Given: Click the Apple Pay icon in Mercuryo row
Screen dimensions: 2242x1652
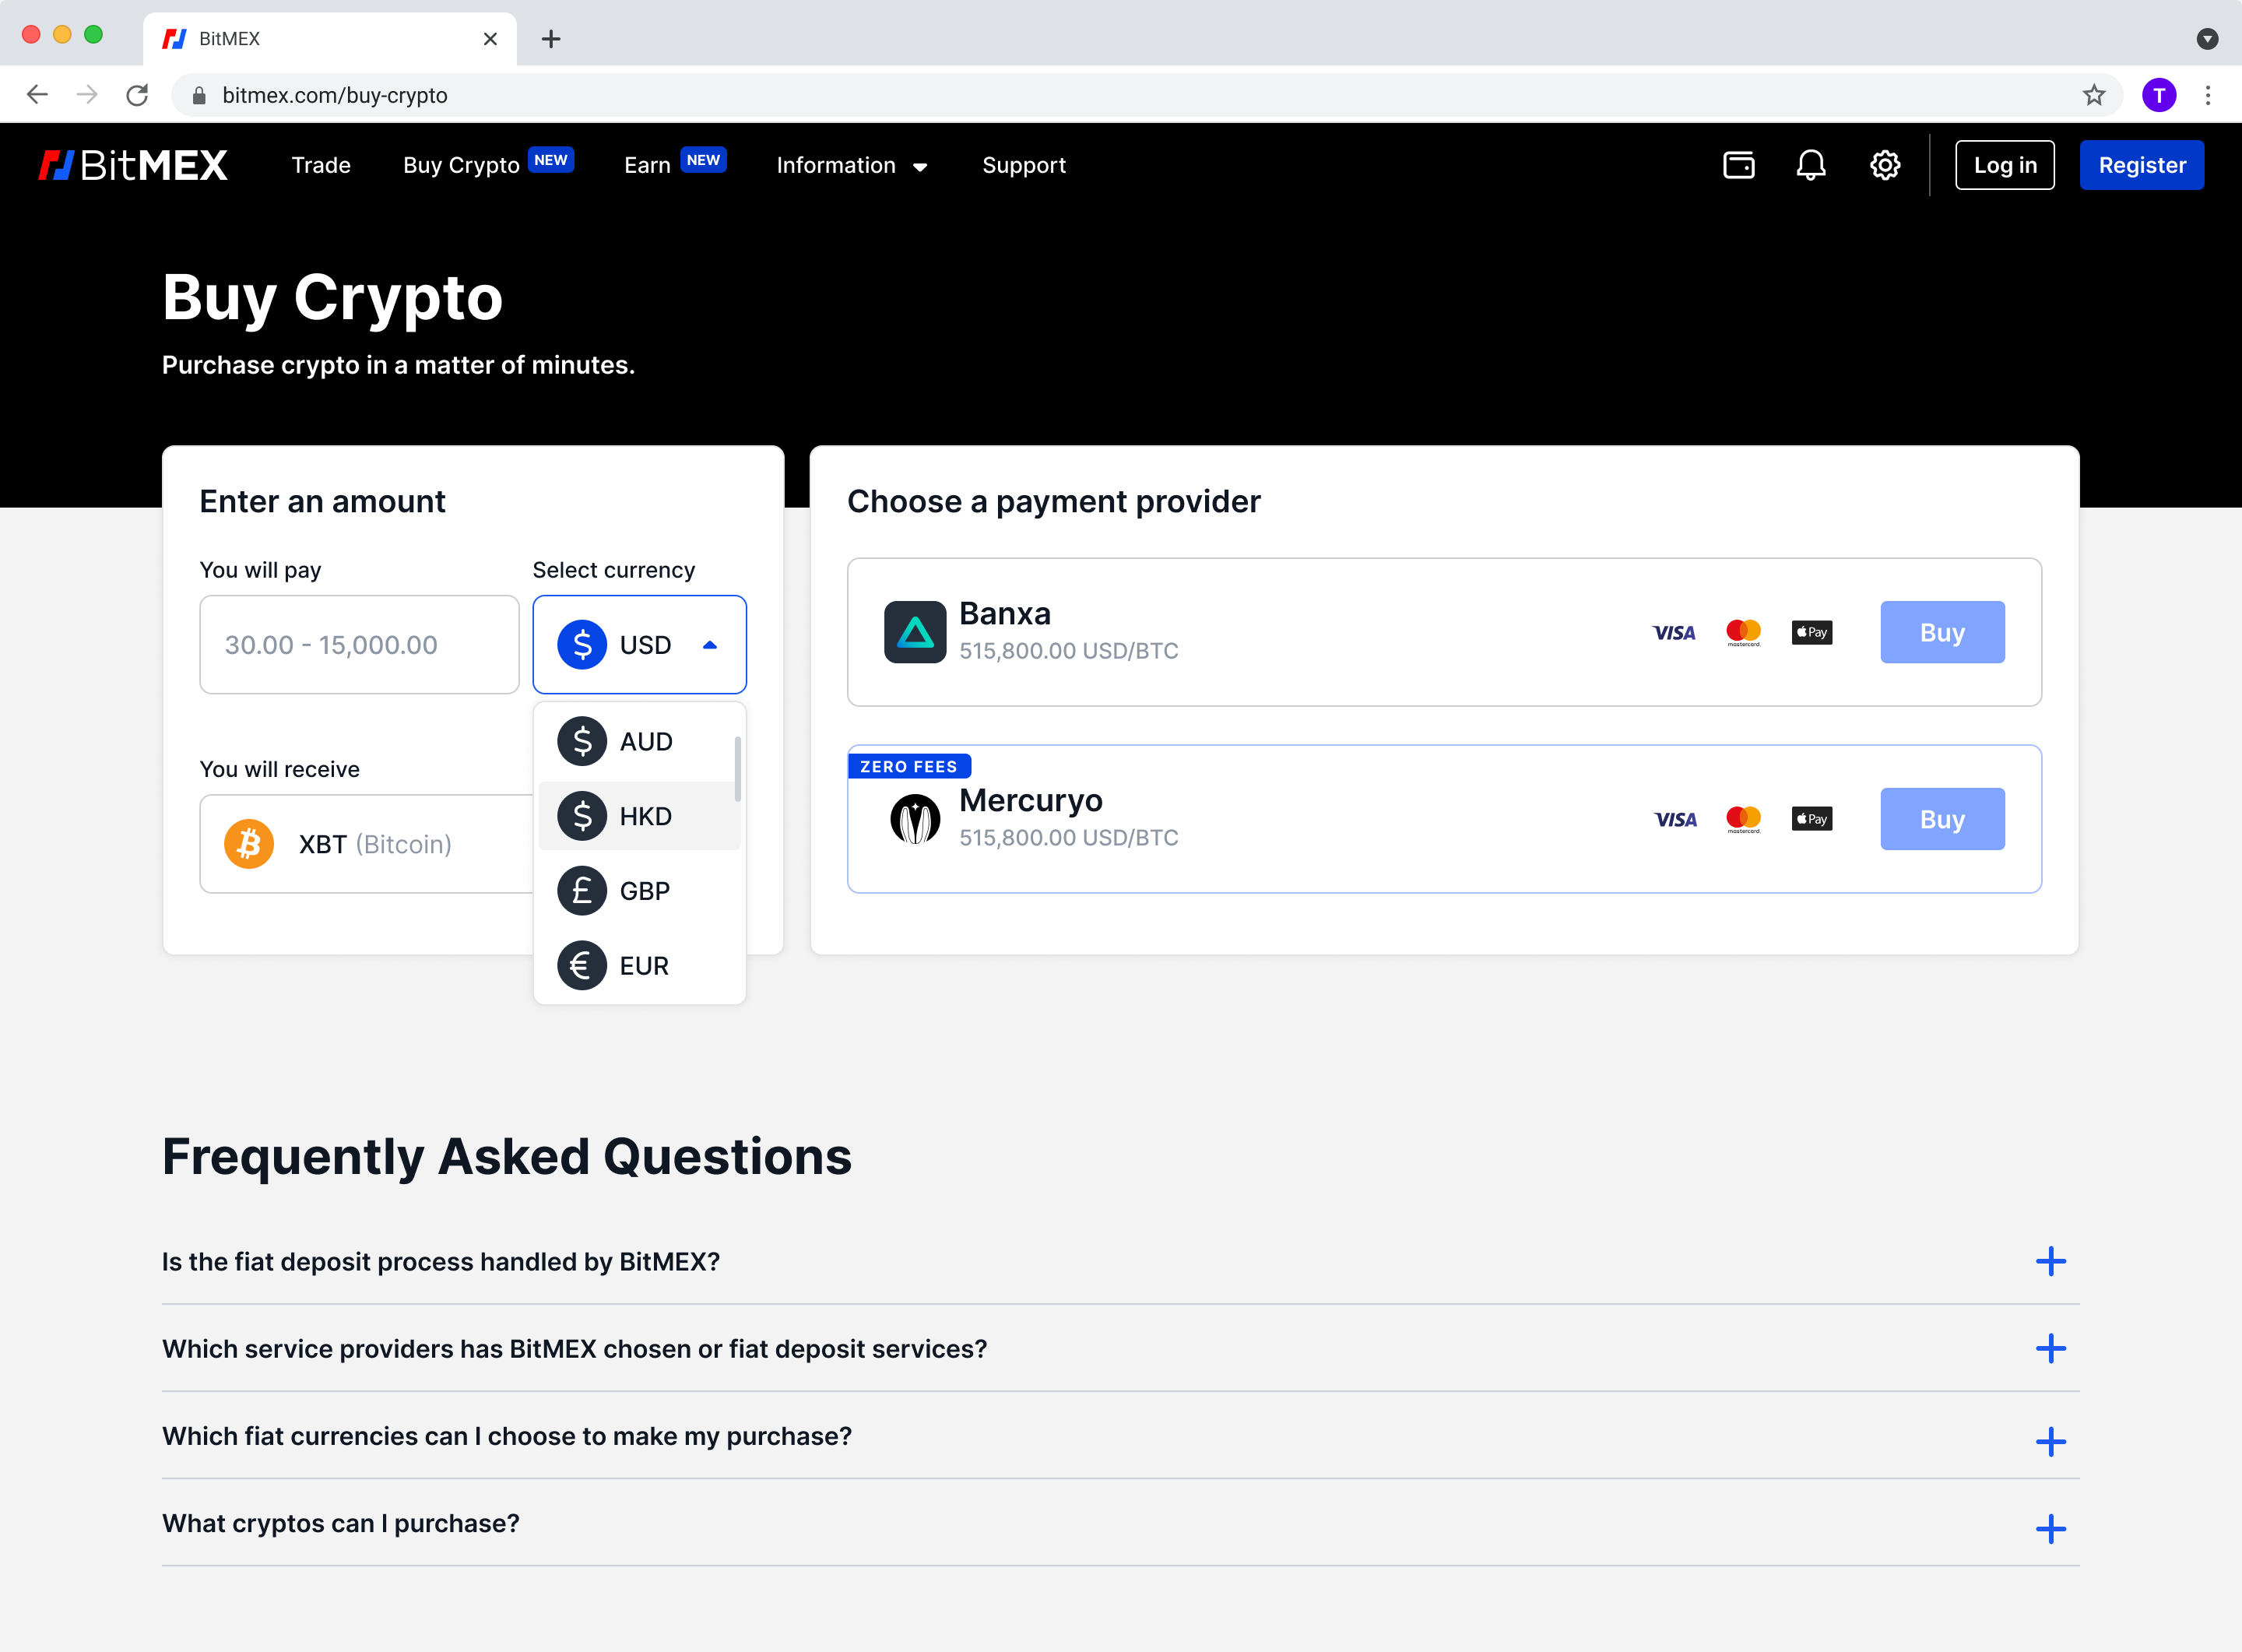Looking at the screenshot, I should (1811, 819).
